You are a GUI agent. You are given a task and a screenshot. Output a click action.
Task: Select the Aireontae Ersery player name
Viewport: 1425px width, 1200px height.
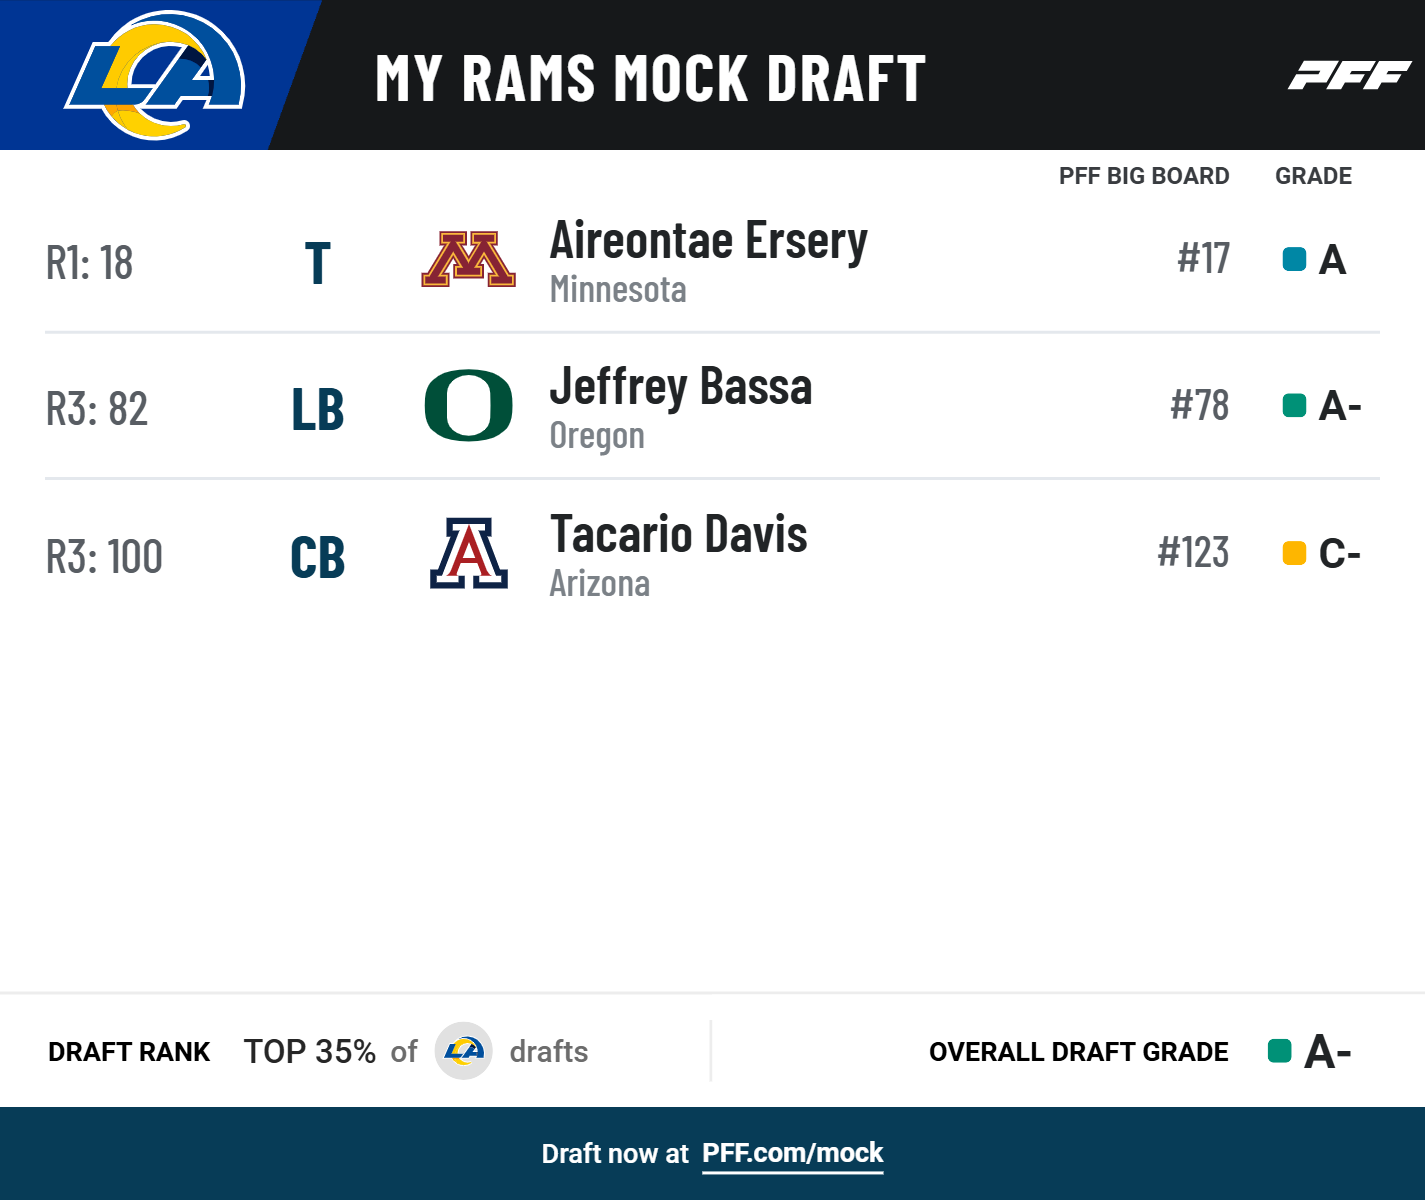click(708, 241)
